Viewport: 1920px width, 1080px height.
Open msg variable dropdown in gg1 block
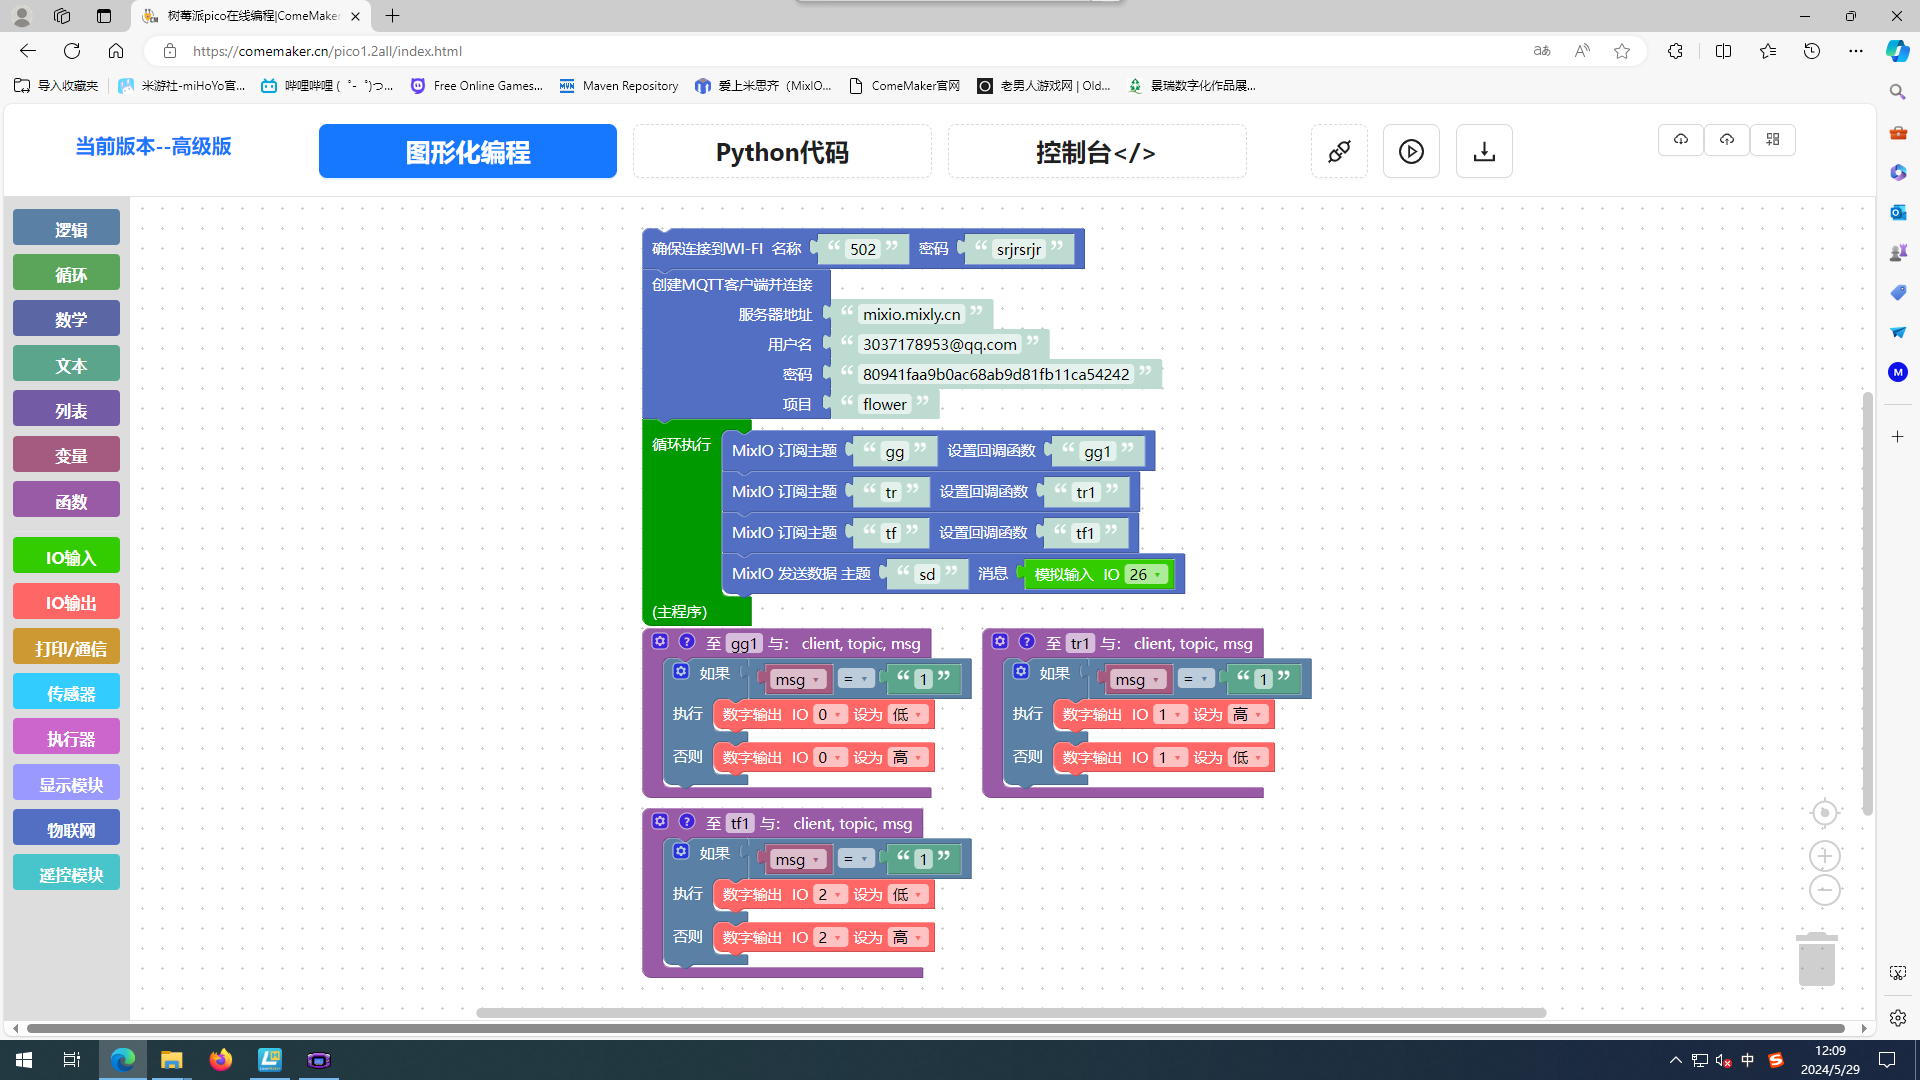798,680
